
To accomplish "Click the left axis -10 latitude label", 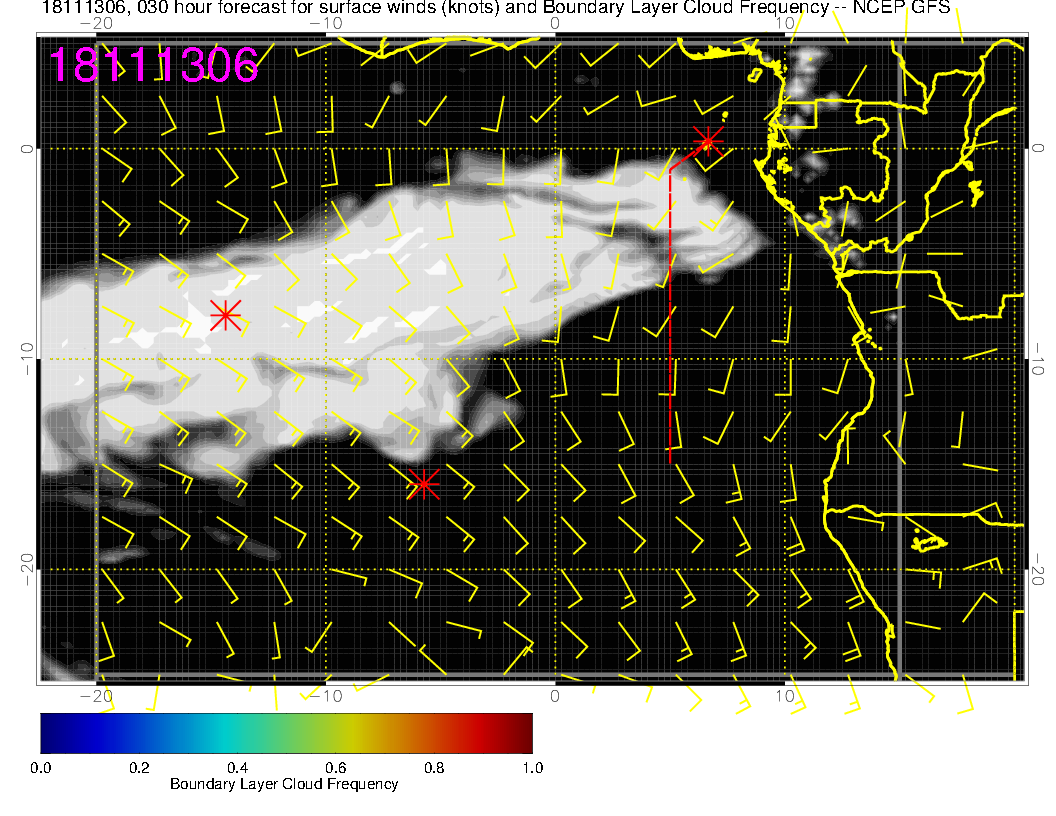I will click(26, 359).
